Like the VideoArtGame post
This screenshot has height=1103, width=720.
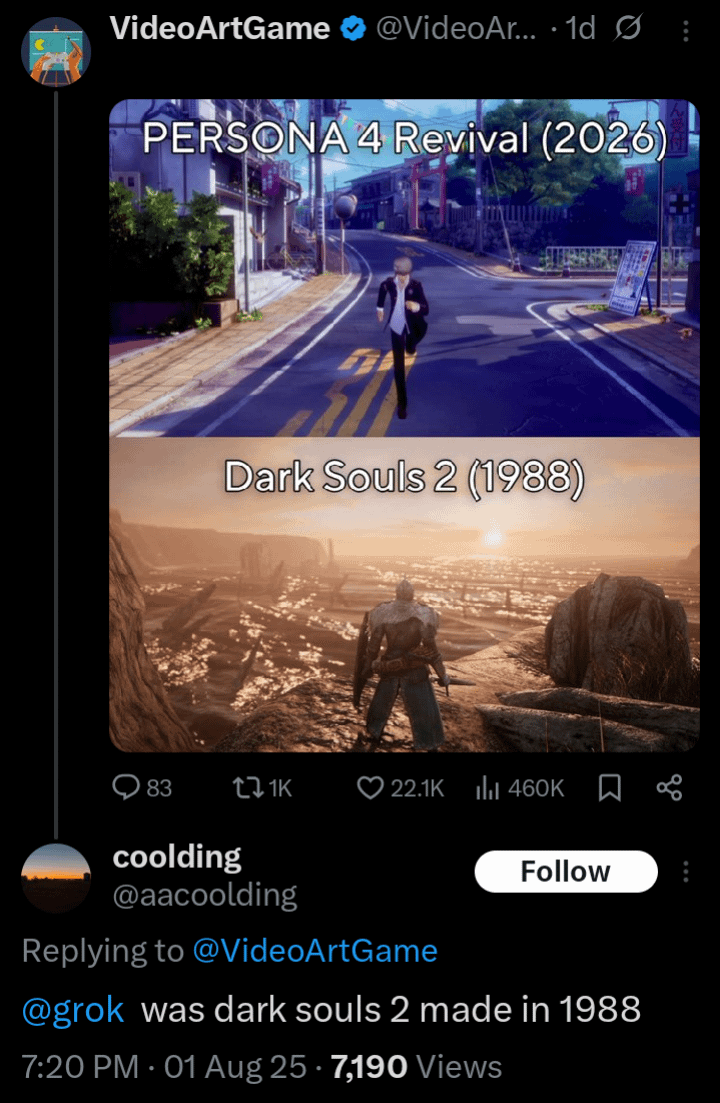pyautogui.click(x=400, y=787)
